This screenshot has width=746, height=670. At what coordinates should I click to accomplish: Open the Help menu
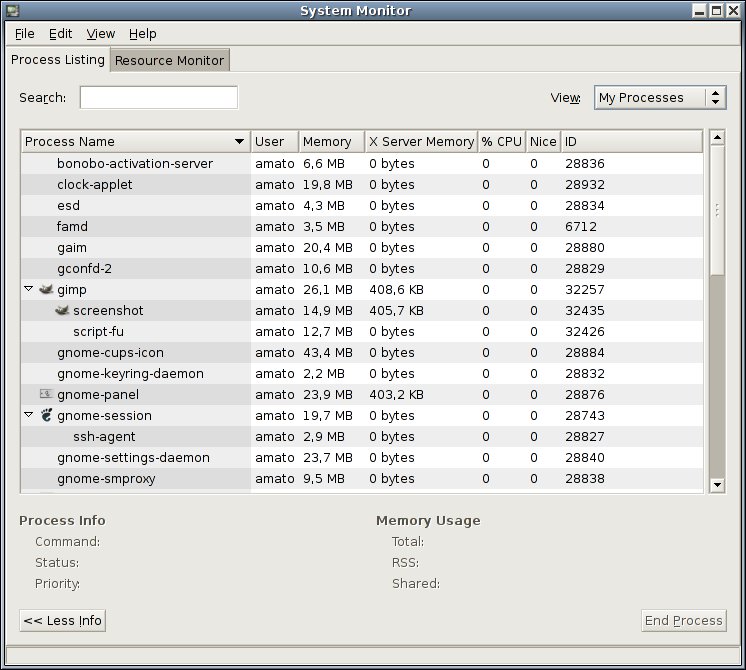tap(142, 34)
